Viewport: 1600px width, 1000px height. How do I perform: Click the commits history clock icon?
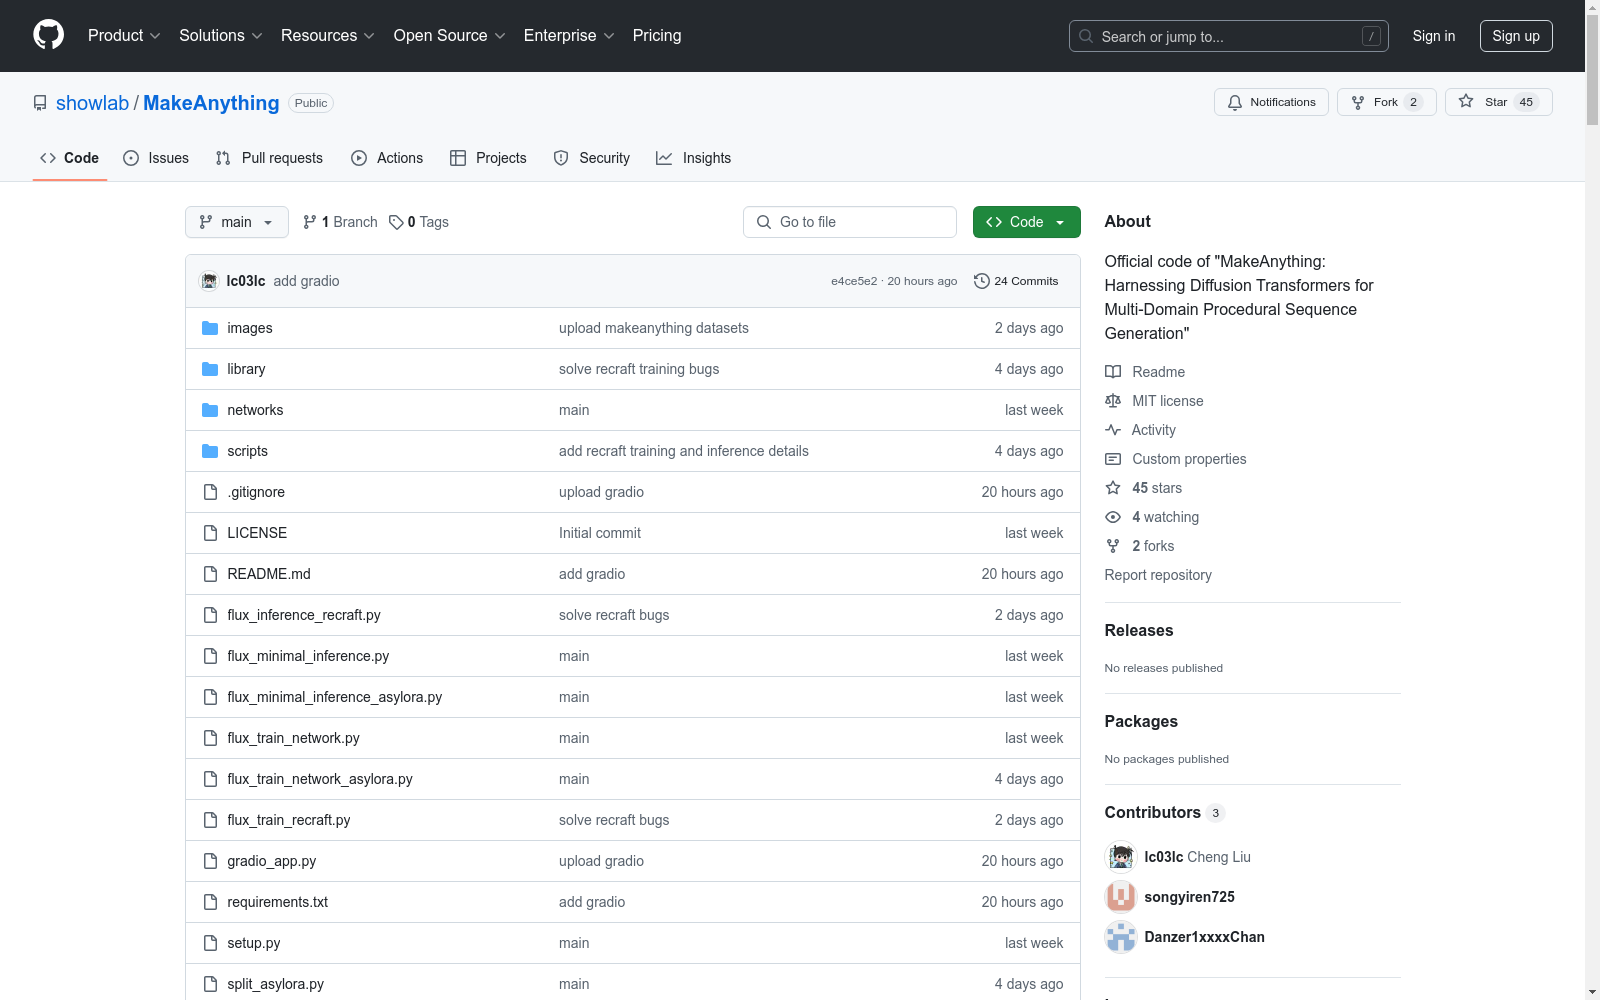982,281
